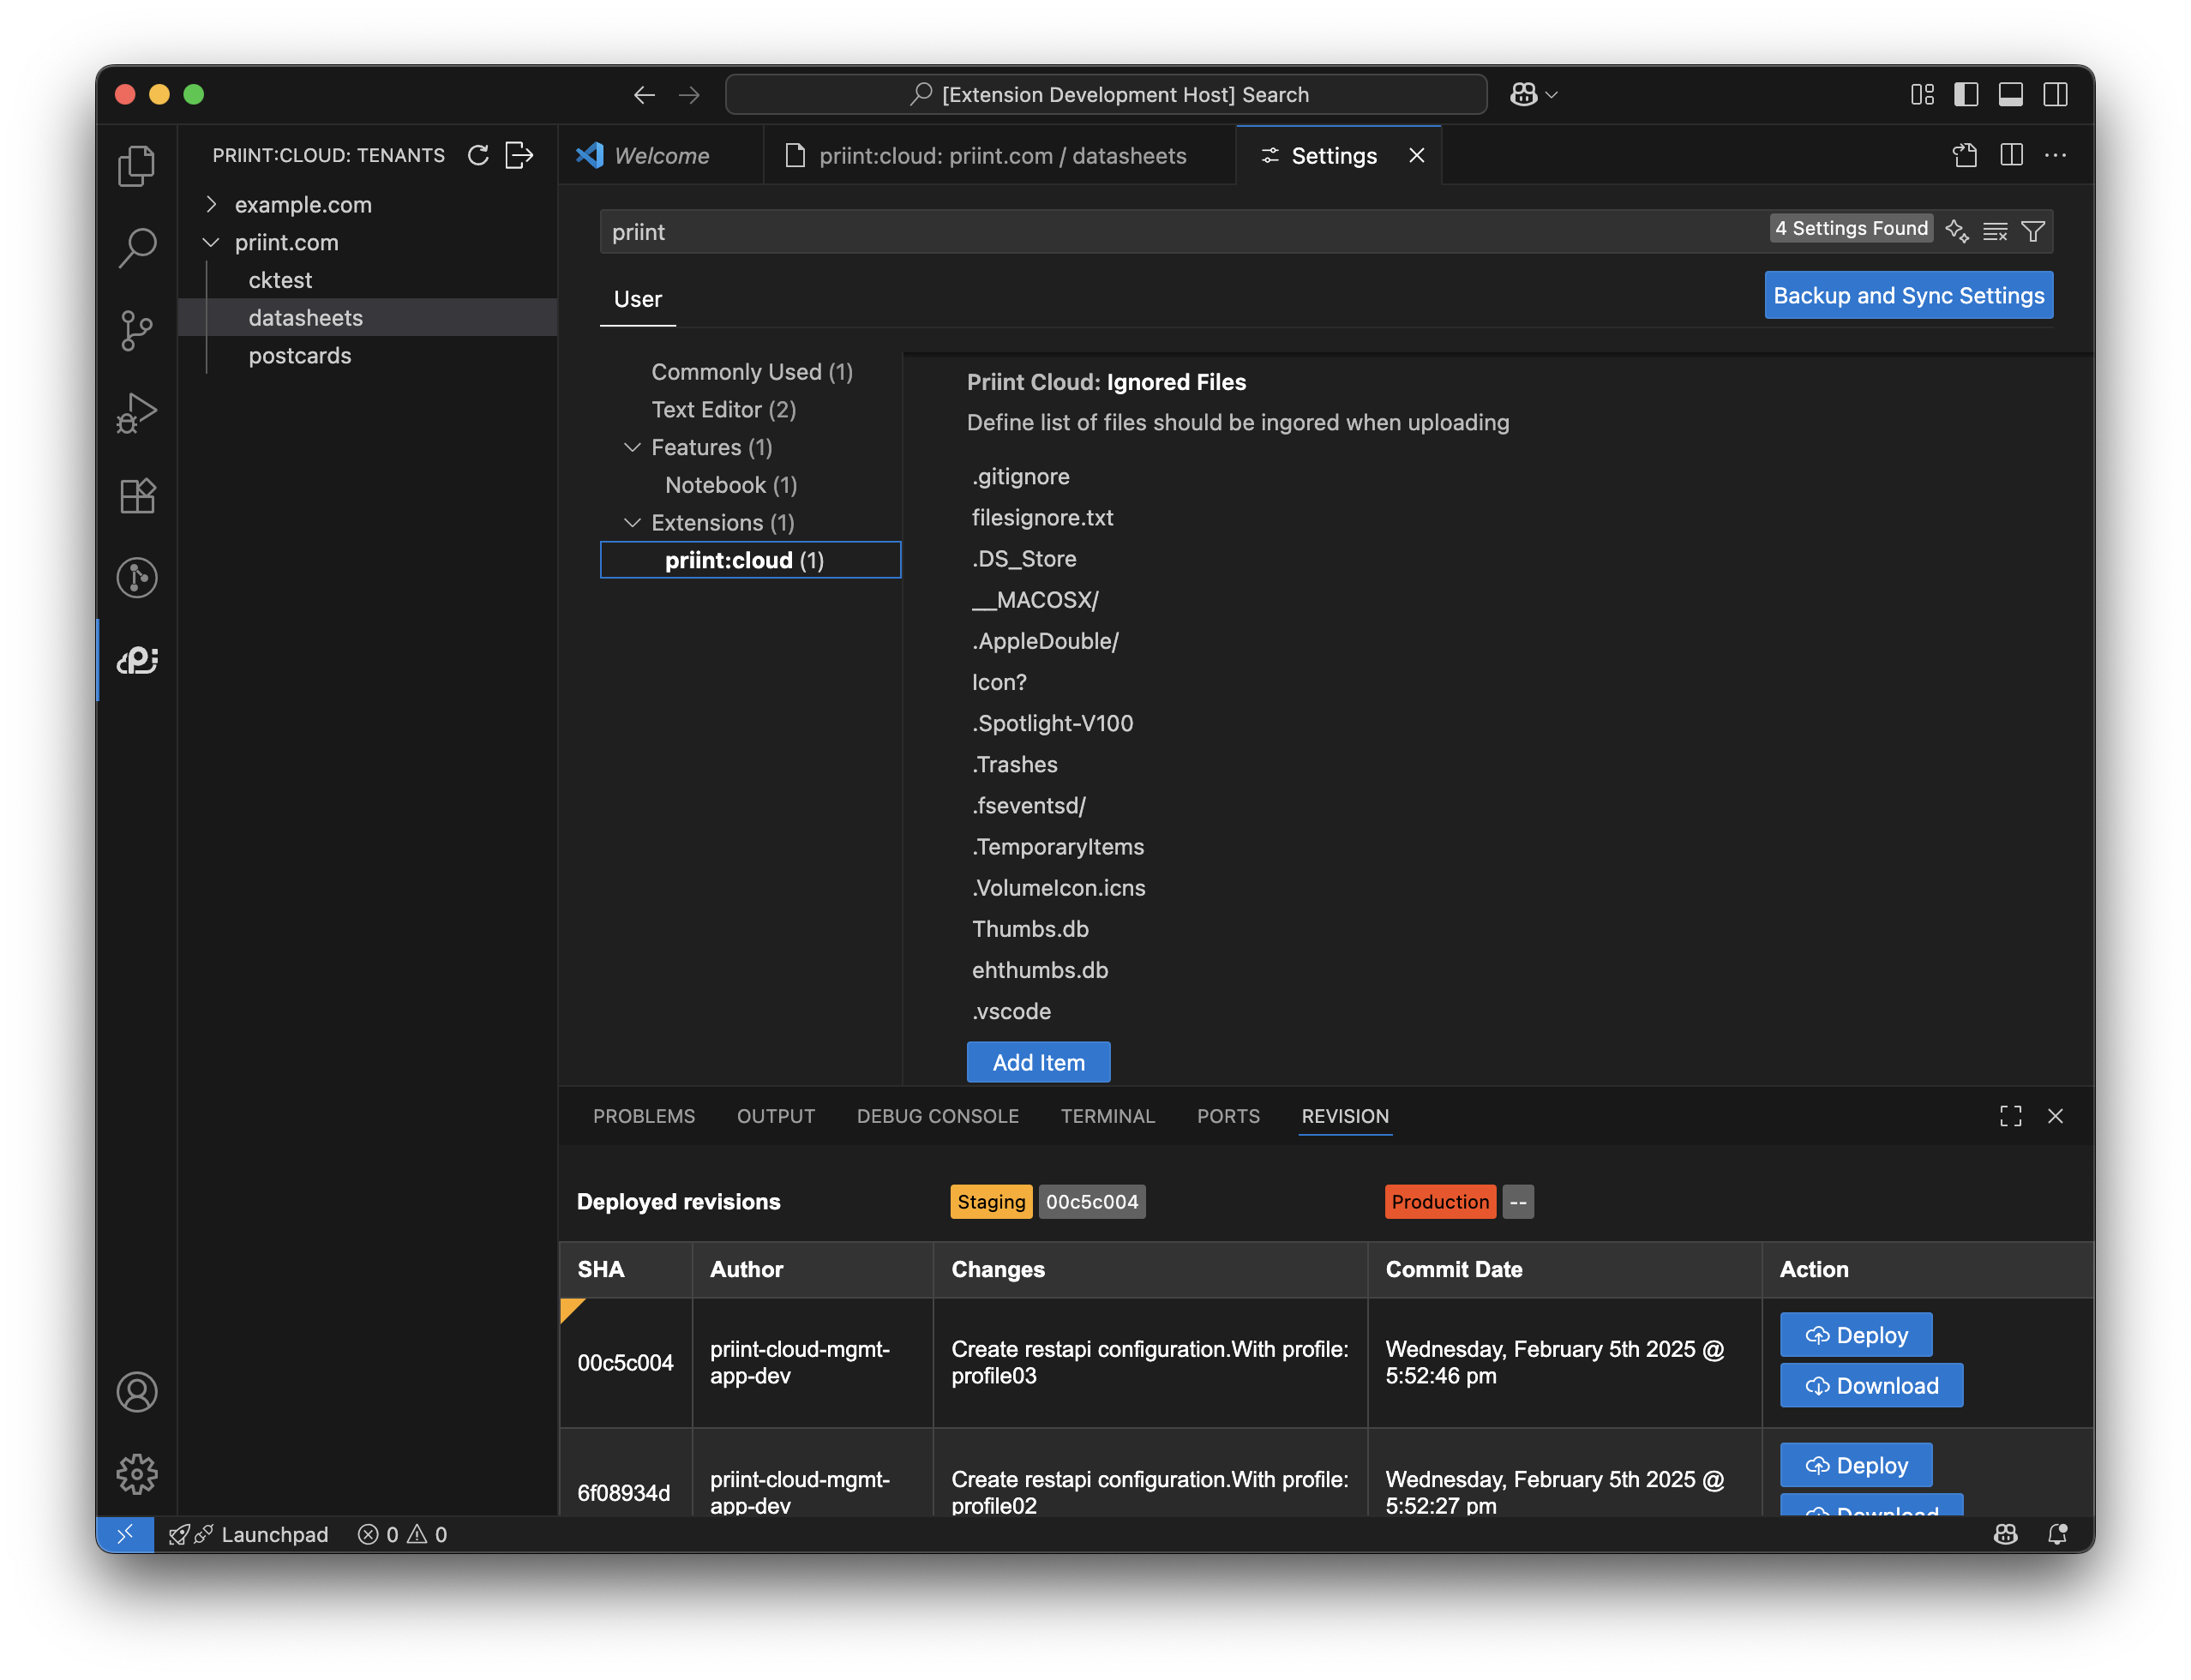This screenshot has width=2191, height=1680.
Task: Open the settings filter funnel icon
Action: (x=2032, y=232)
